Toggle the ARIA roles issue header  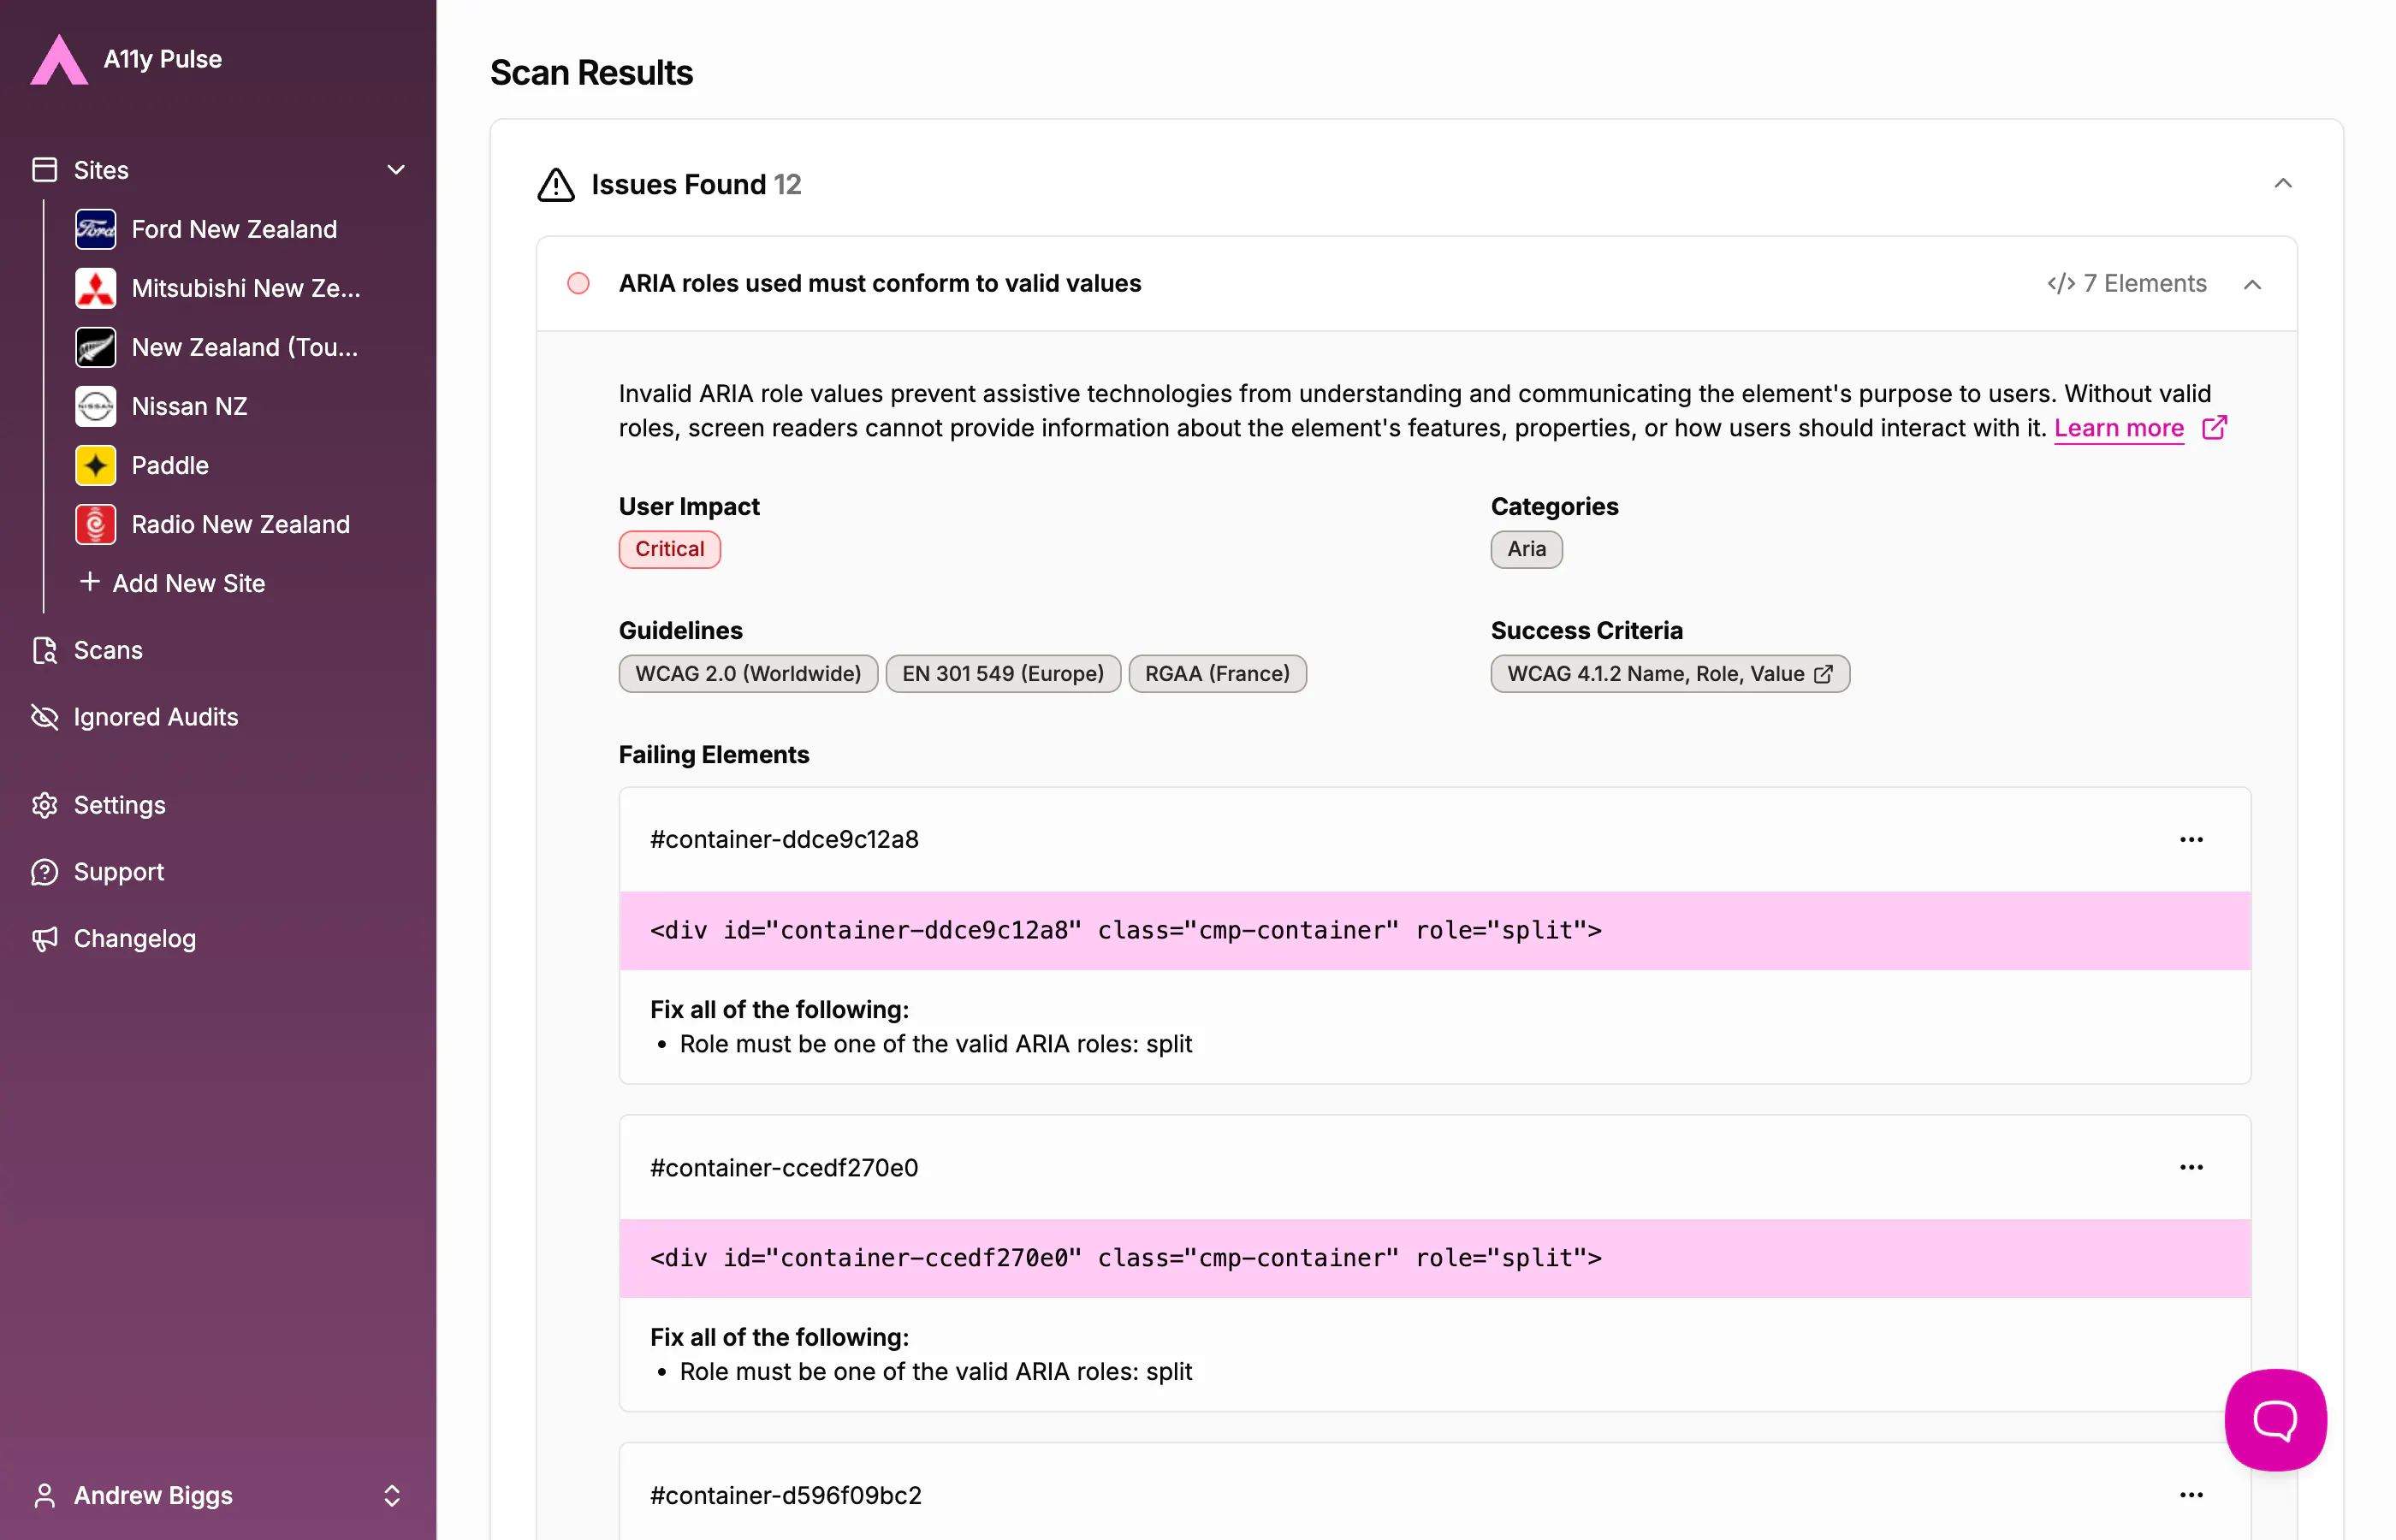coord(1416,284)
